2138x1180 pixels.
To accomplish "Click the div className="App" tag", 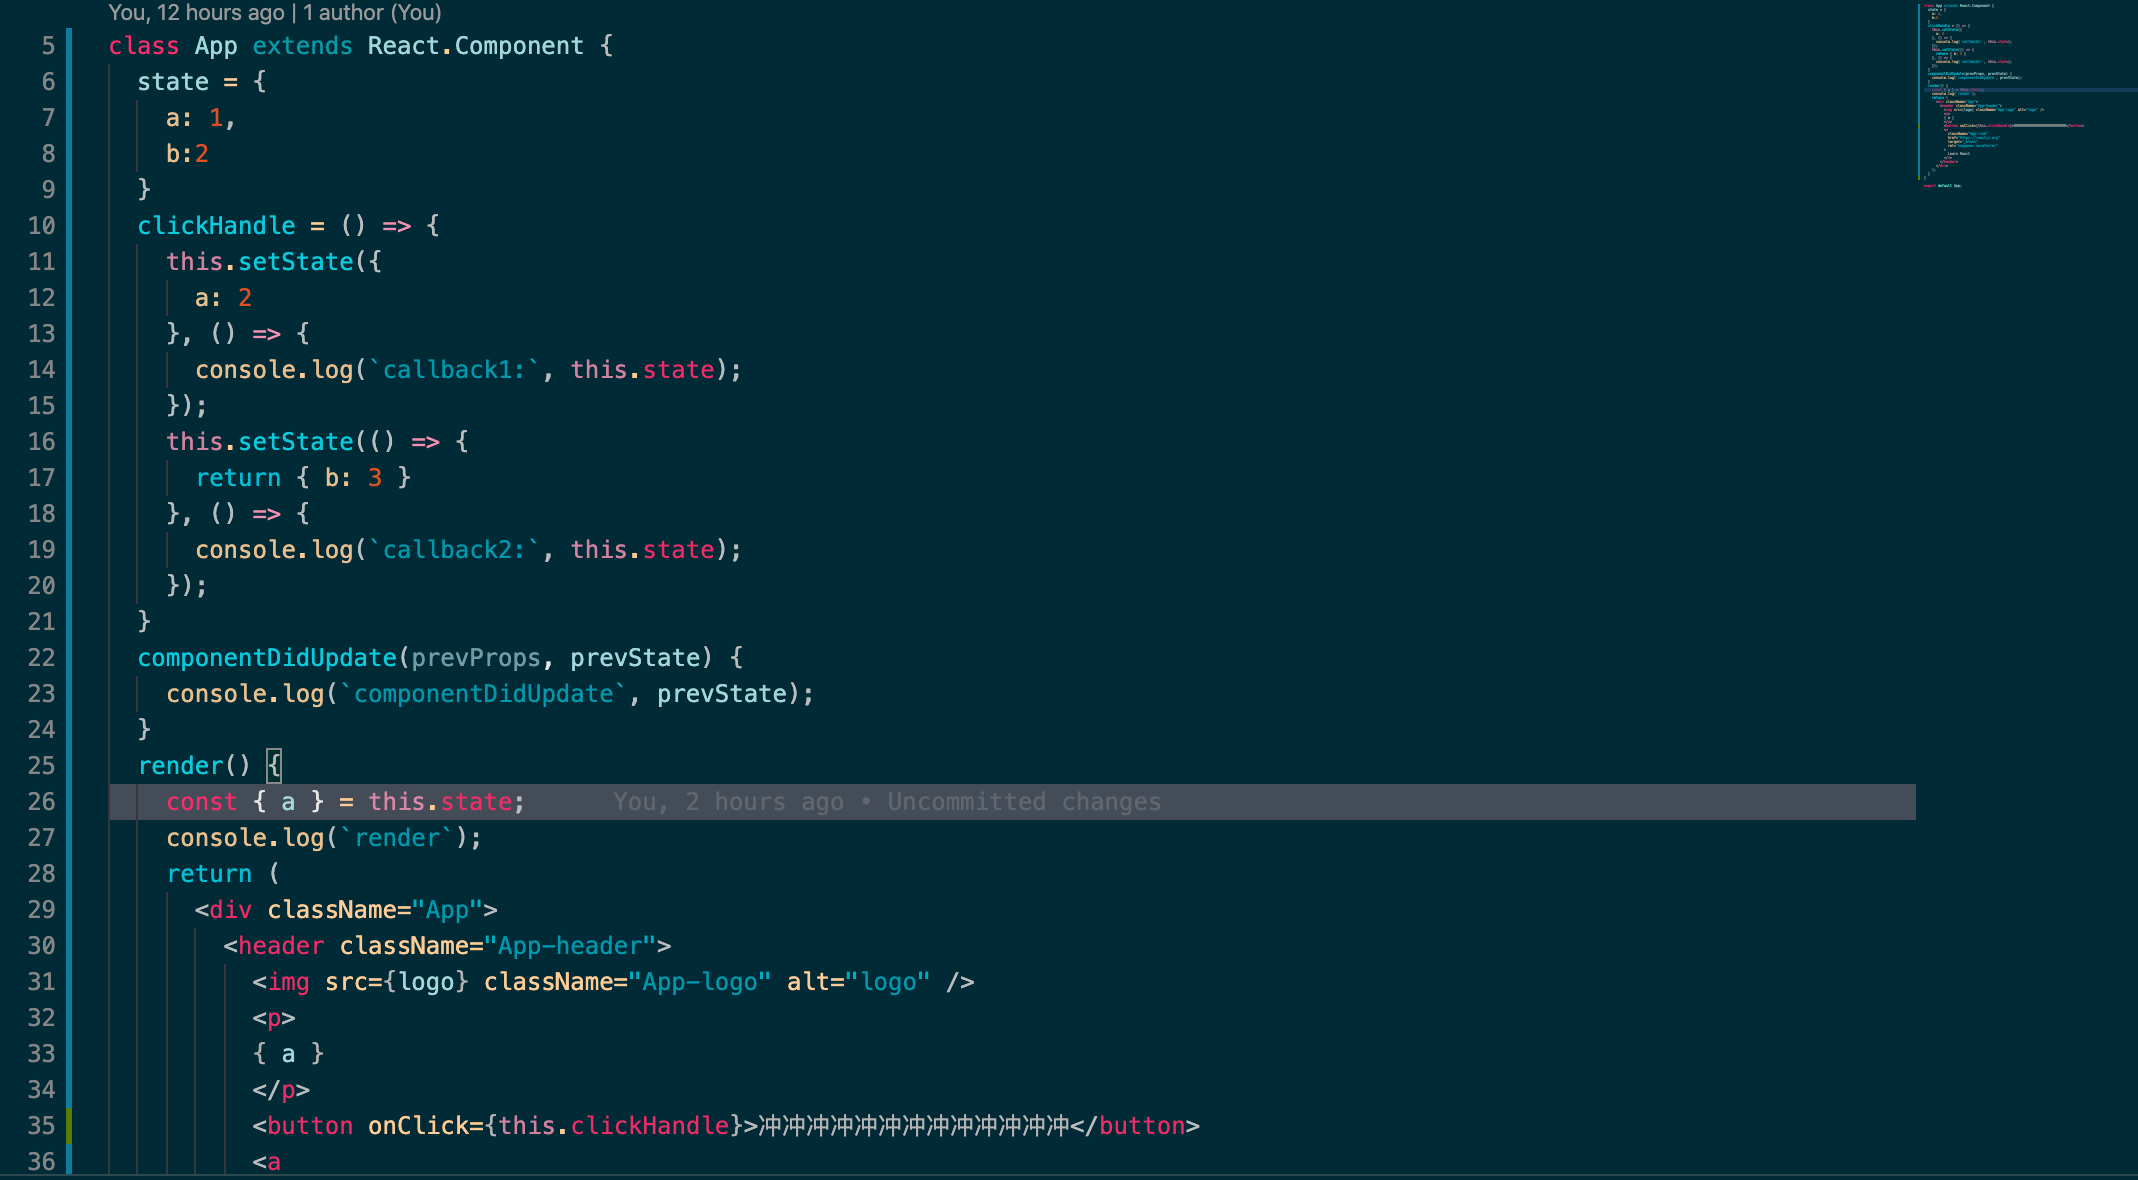I will [346, 910].
